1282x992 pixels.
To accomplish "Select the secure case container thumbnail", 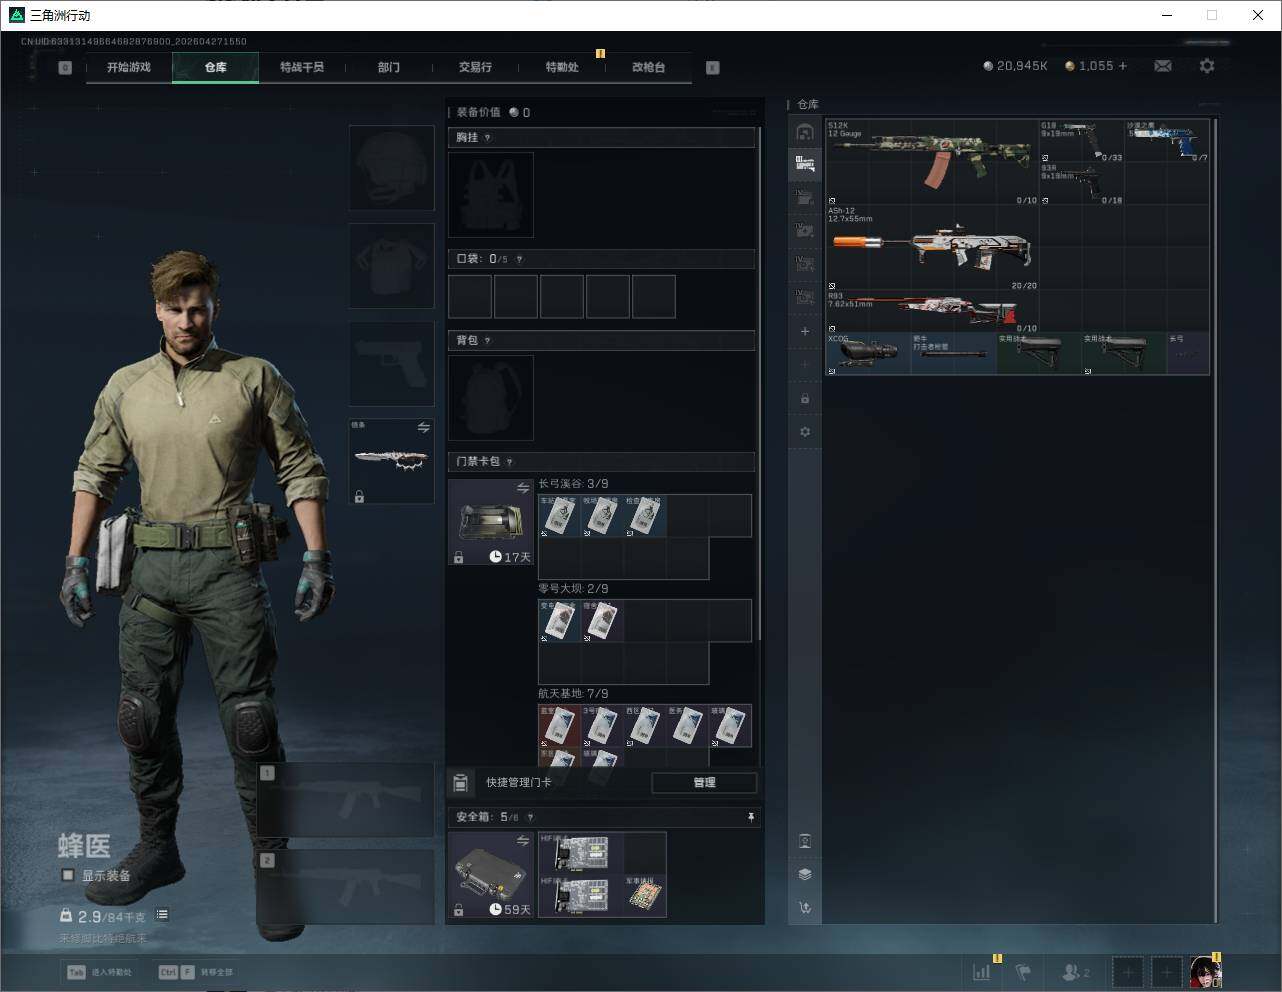I will tap(491, 875).
